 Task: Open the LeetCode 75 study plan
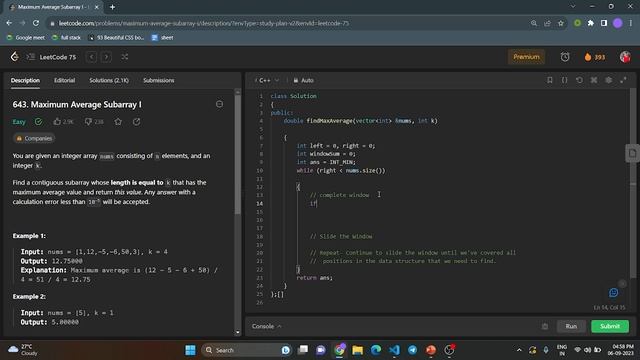[58, 57]
